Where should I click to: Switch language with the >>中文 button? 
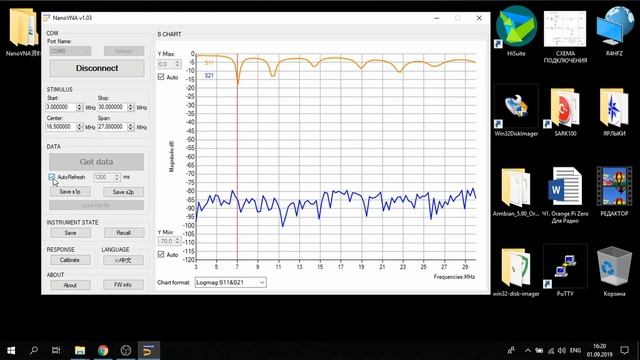click(x=123, y=260)
